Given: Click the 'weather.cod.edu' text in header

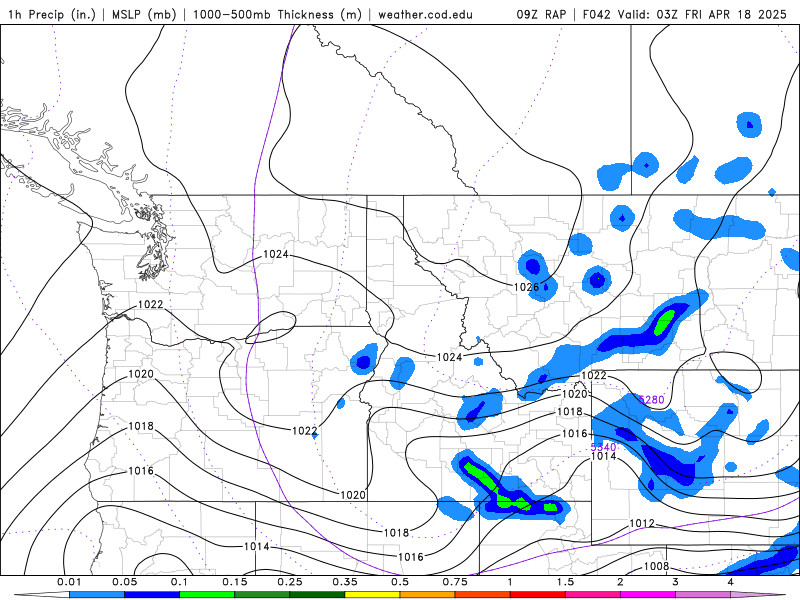Looking at the screenshot, I should (x=425, y=15).
